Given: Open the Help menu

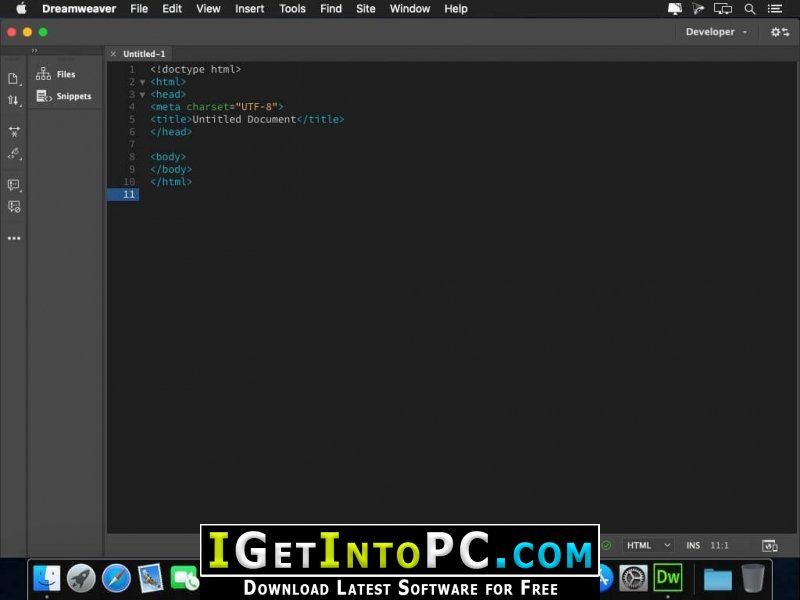Looking at the screenshot, I should [x=456, y=9].
